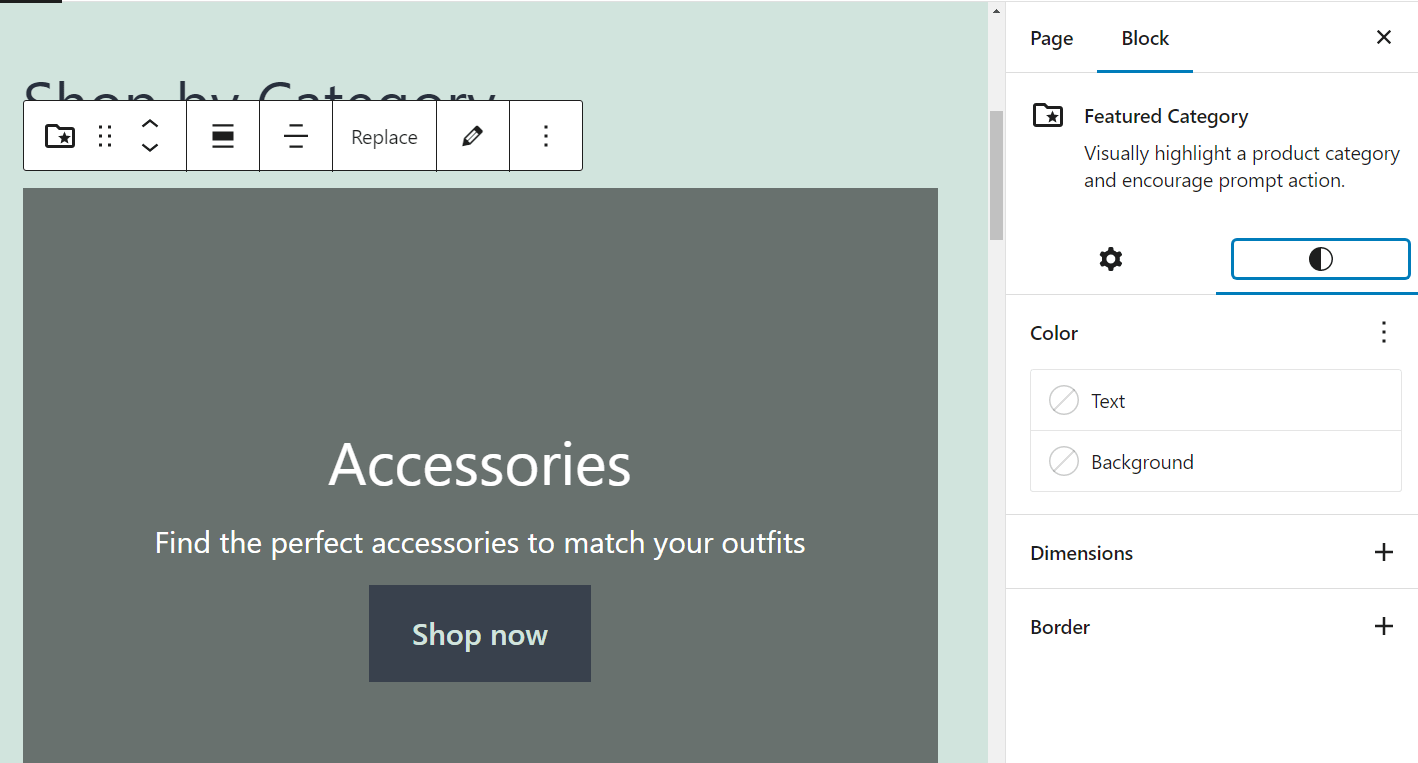The image size is (1418, 763).
Task: Move block down with the down chevron
Action: pyautogui.click(x=150, y=148)
